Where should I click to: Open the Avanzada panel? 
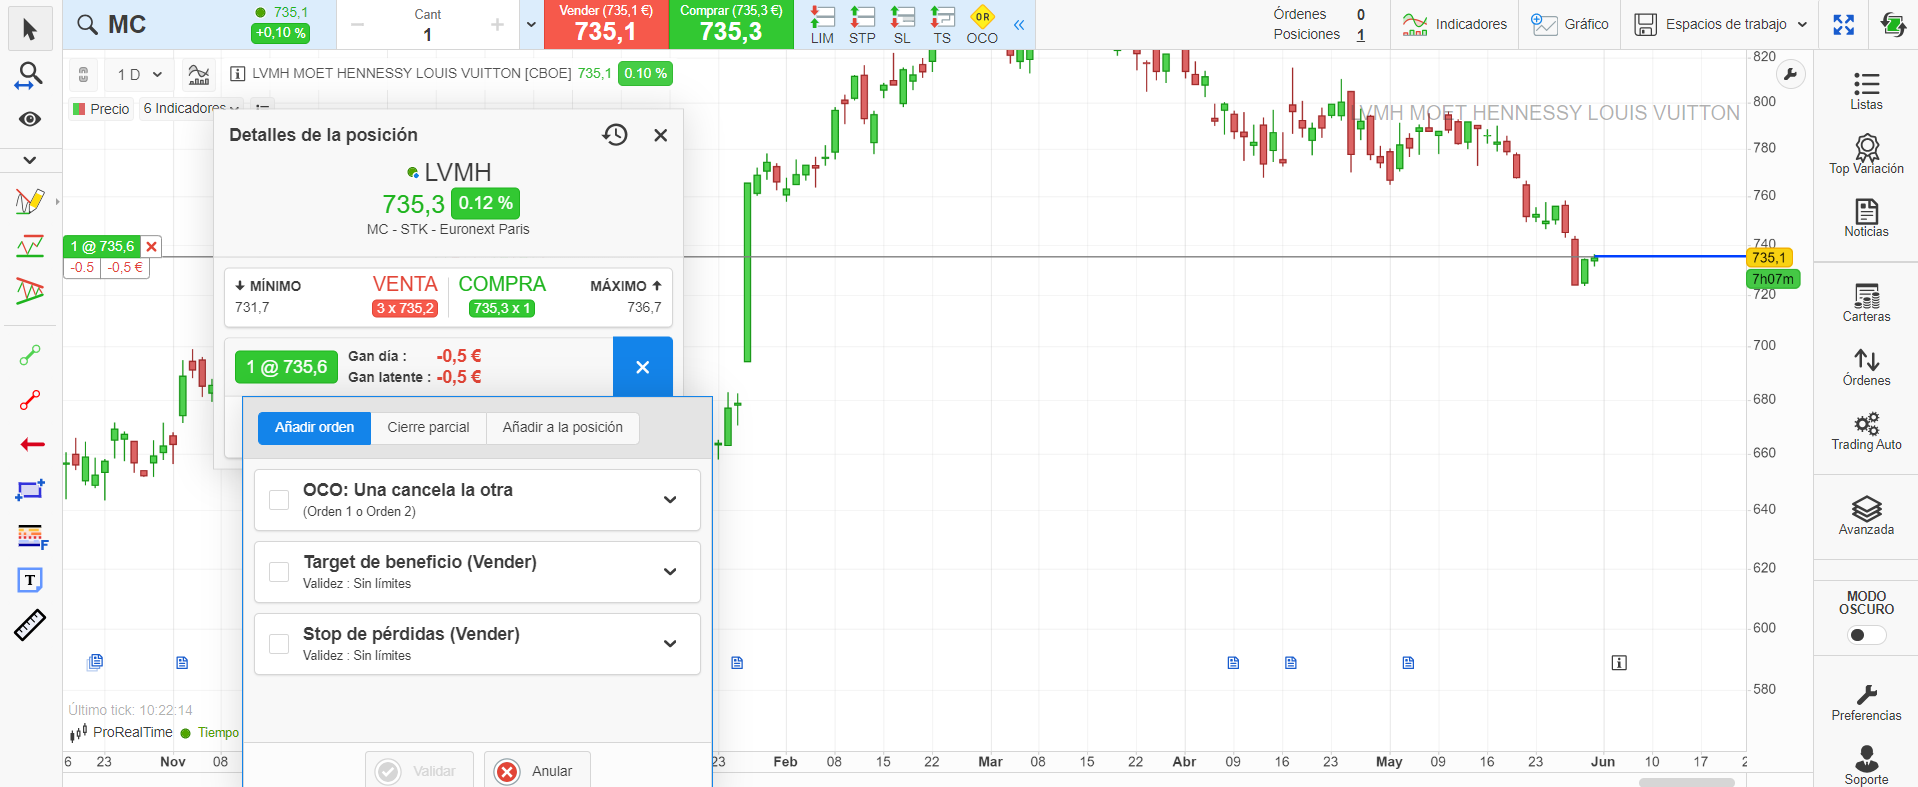pyautogui.click(x=1866, y=516)
